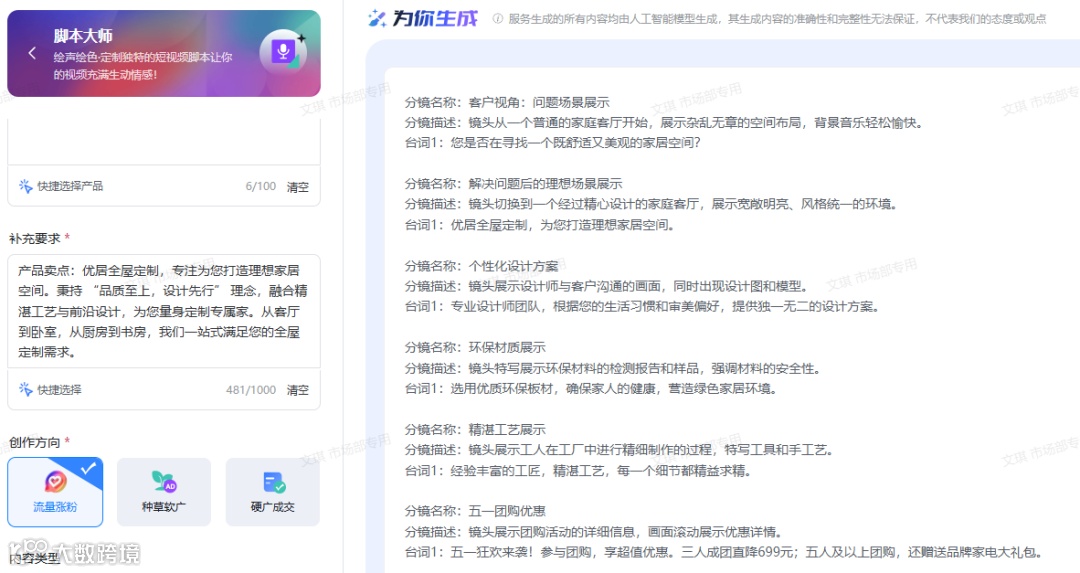Click the product input box above 快捷选择产品
The image size is (1080, 573).
click(164, 141)
